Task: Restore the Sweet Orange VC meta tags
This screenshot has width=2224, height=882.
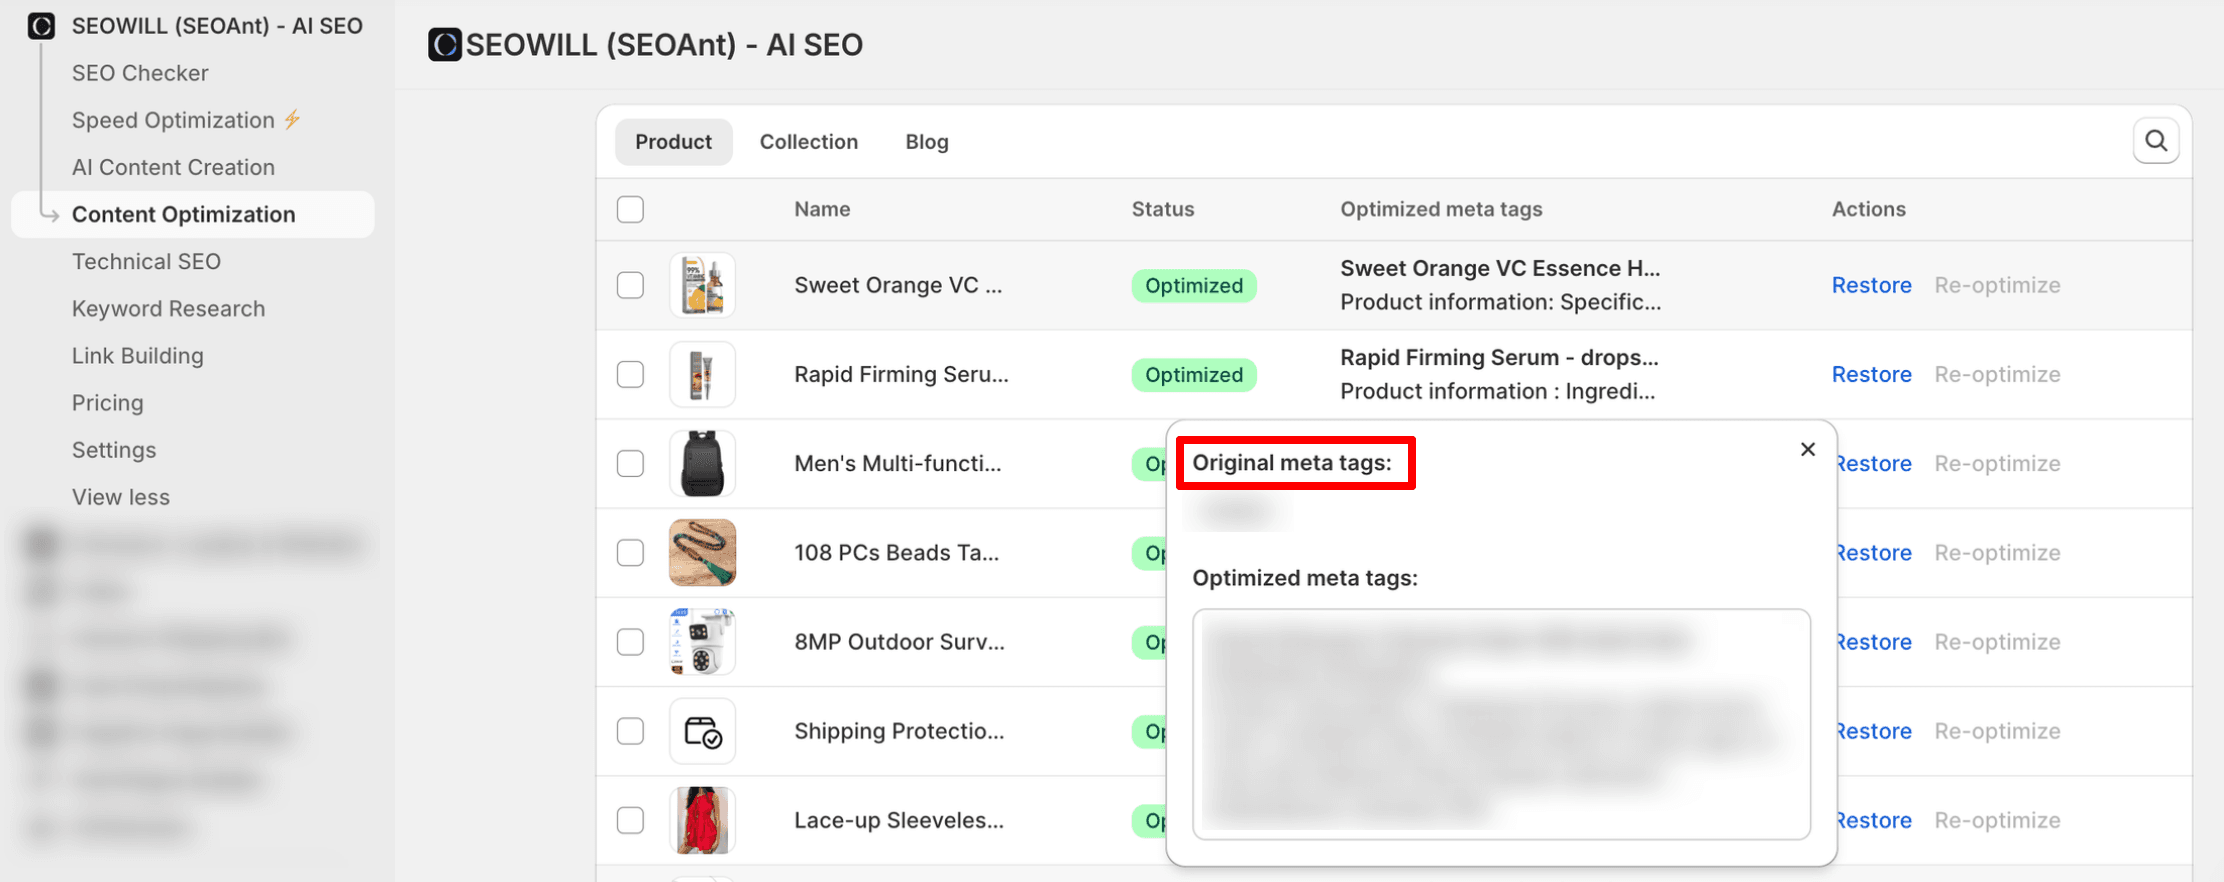Action: [x=1871, y=285]
